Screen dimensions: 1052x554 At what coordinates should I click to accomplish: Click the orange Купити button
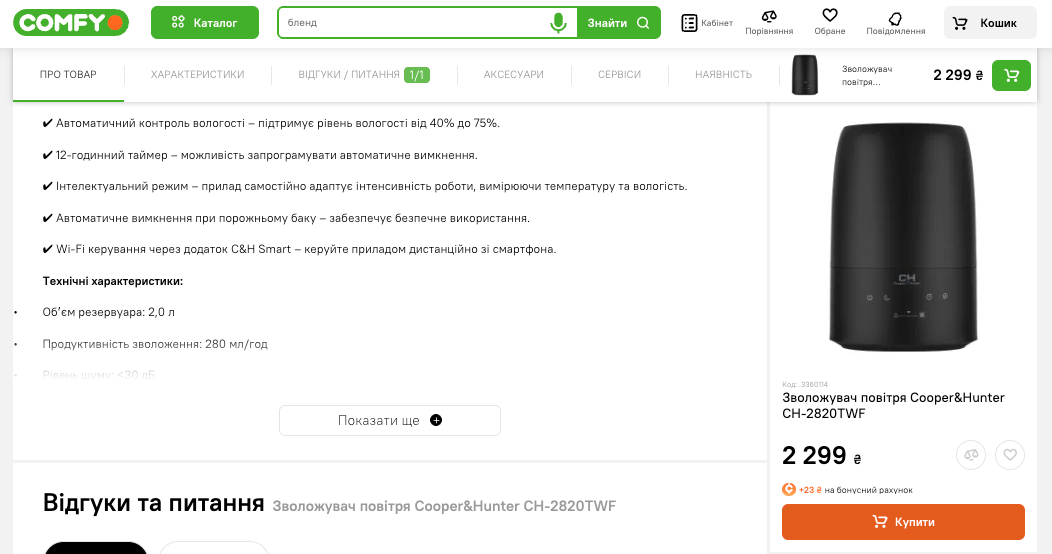903,522
